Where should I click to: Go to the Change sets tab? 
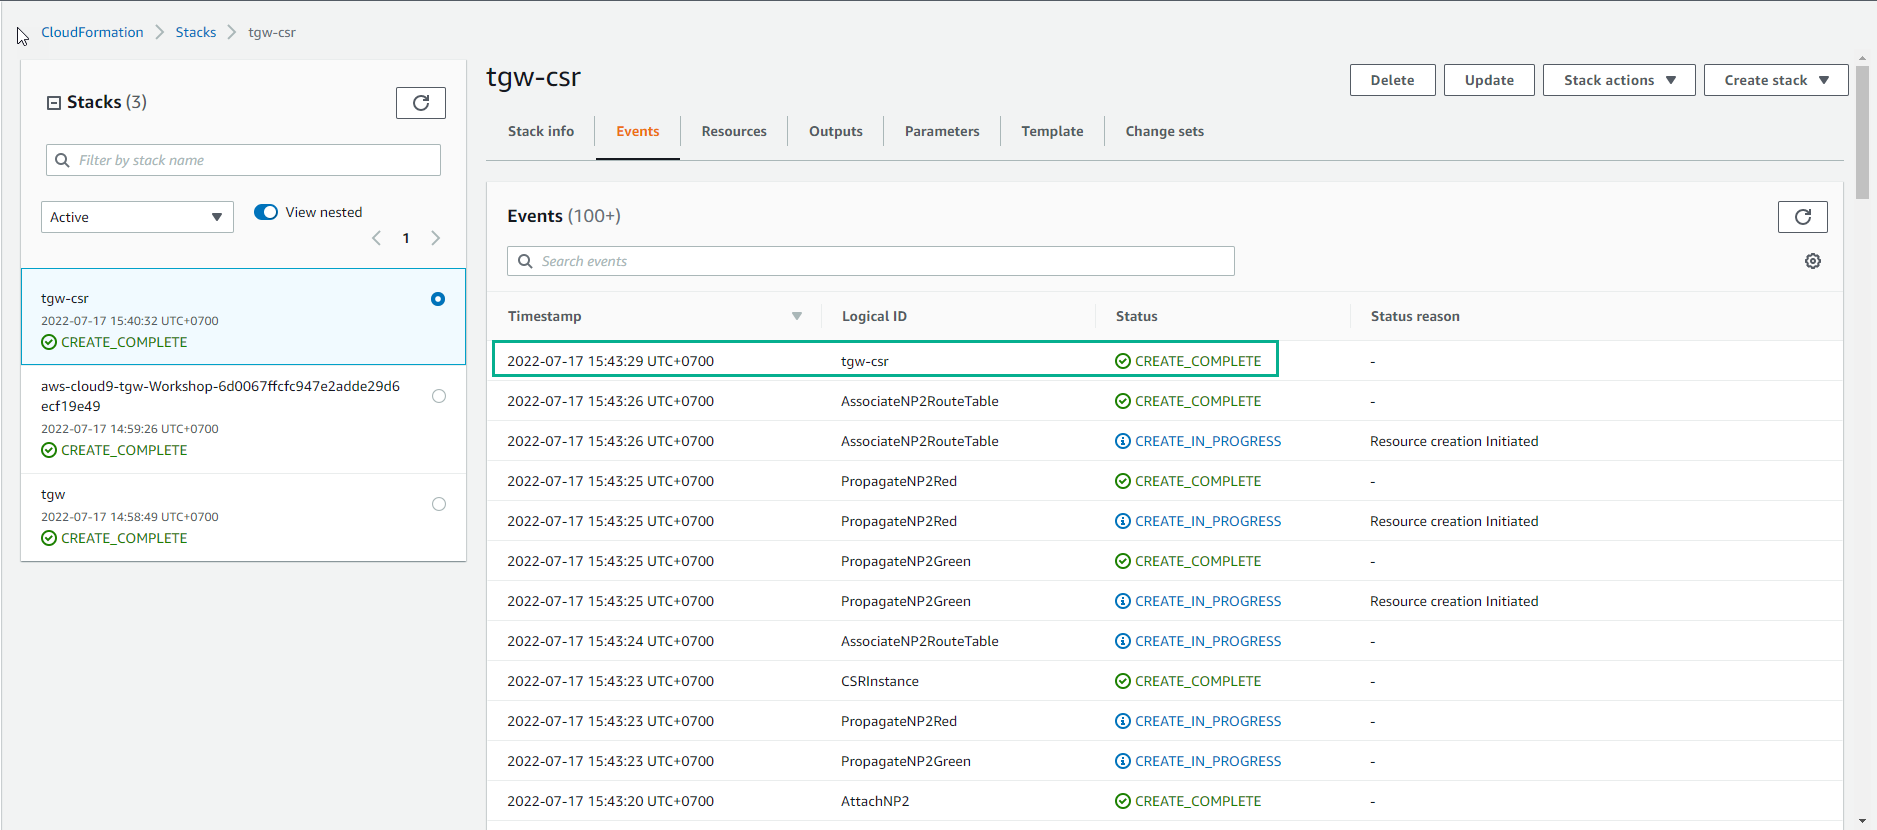tap(1164, 131)
